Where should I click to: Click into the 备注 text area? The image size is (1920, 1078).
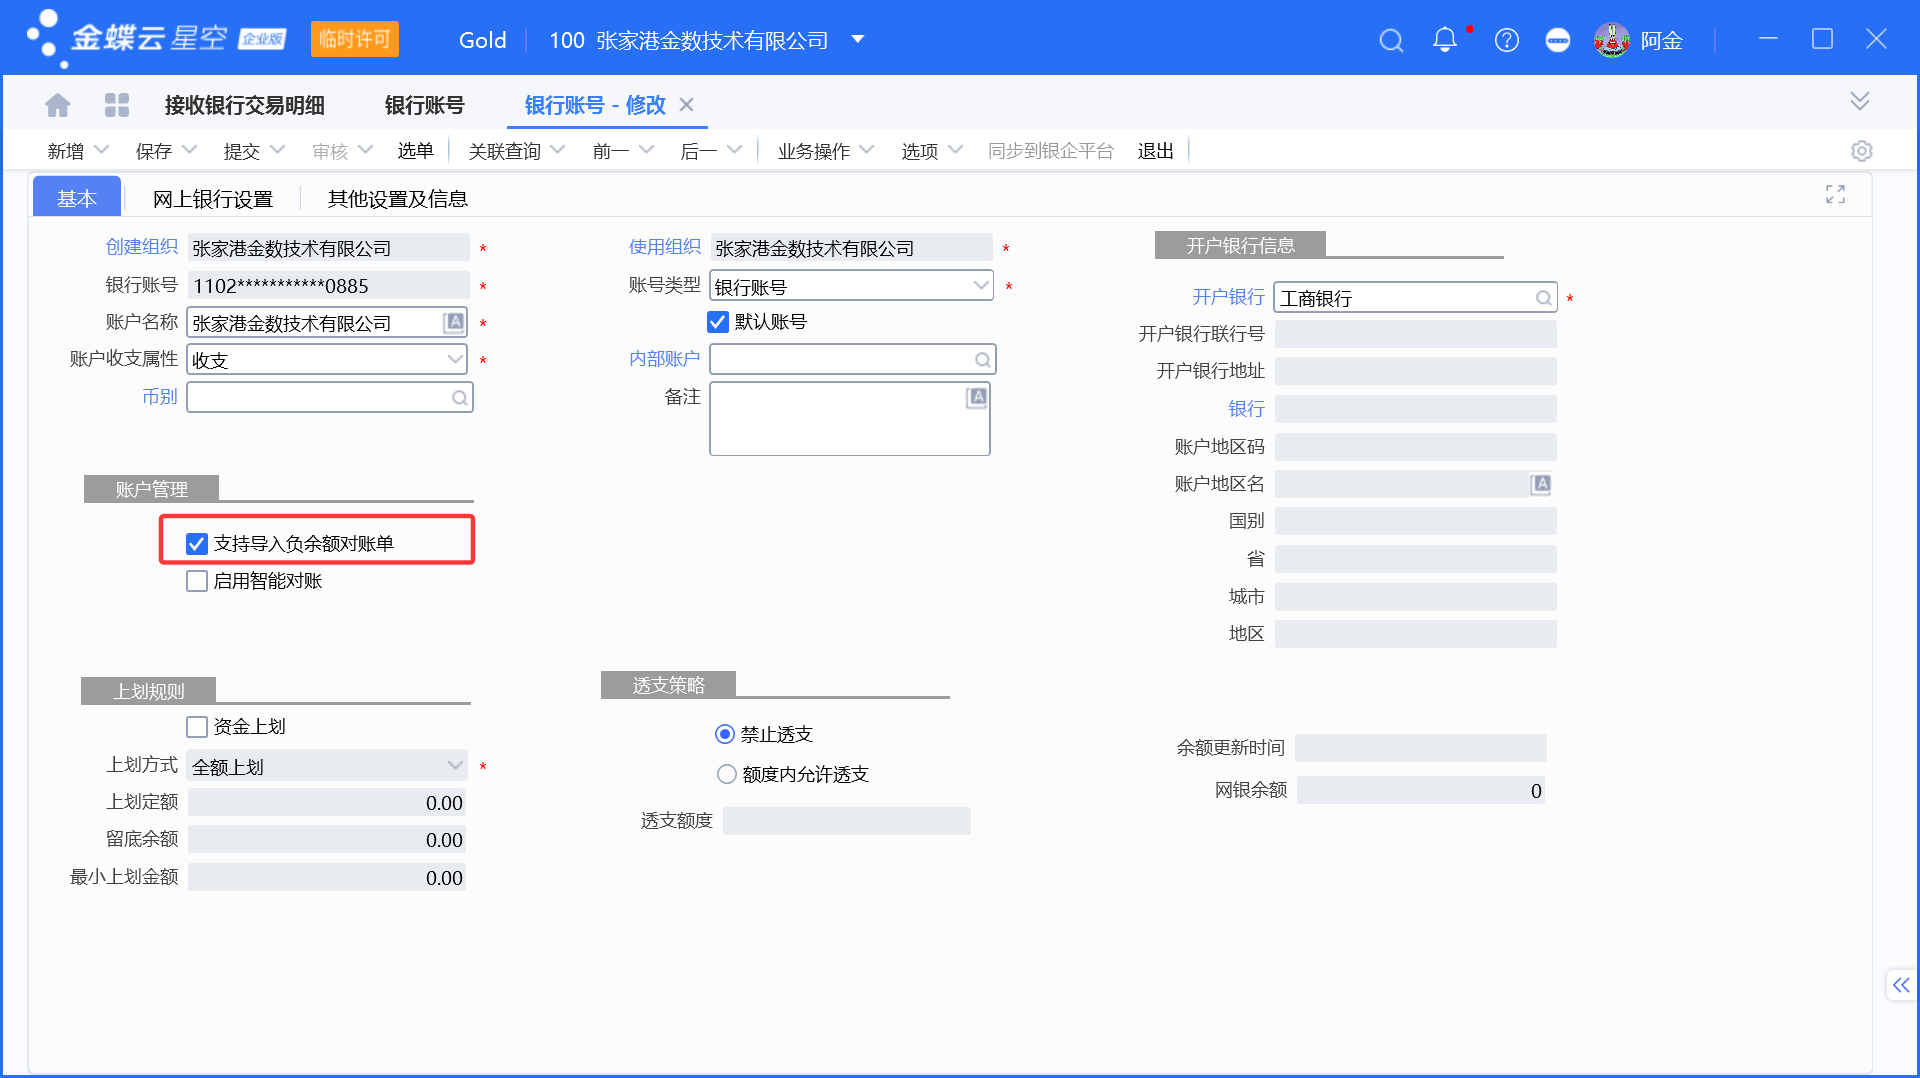pos(850,419)
